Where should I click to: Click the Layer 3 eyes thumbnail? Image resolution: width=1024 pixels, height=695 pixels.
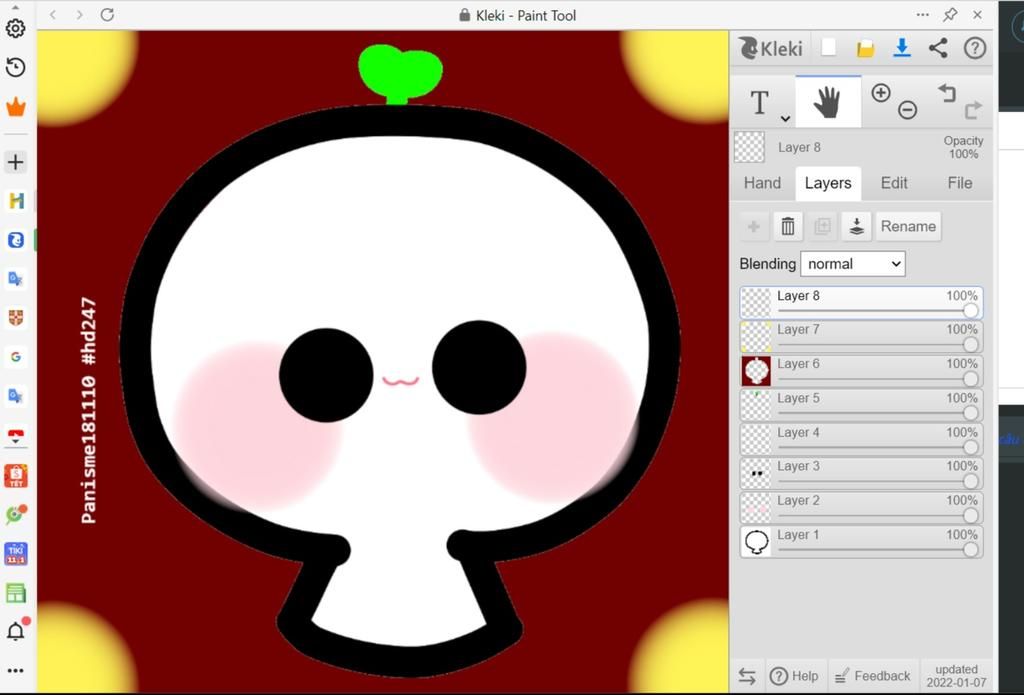pos(756,474)
